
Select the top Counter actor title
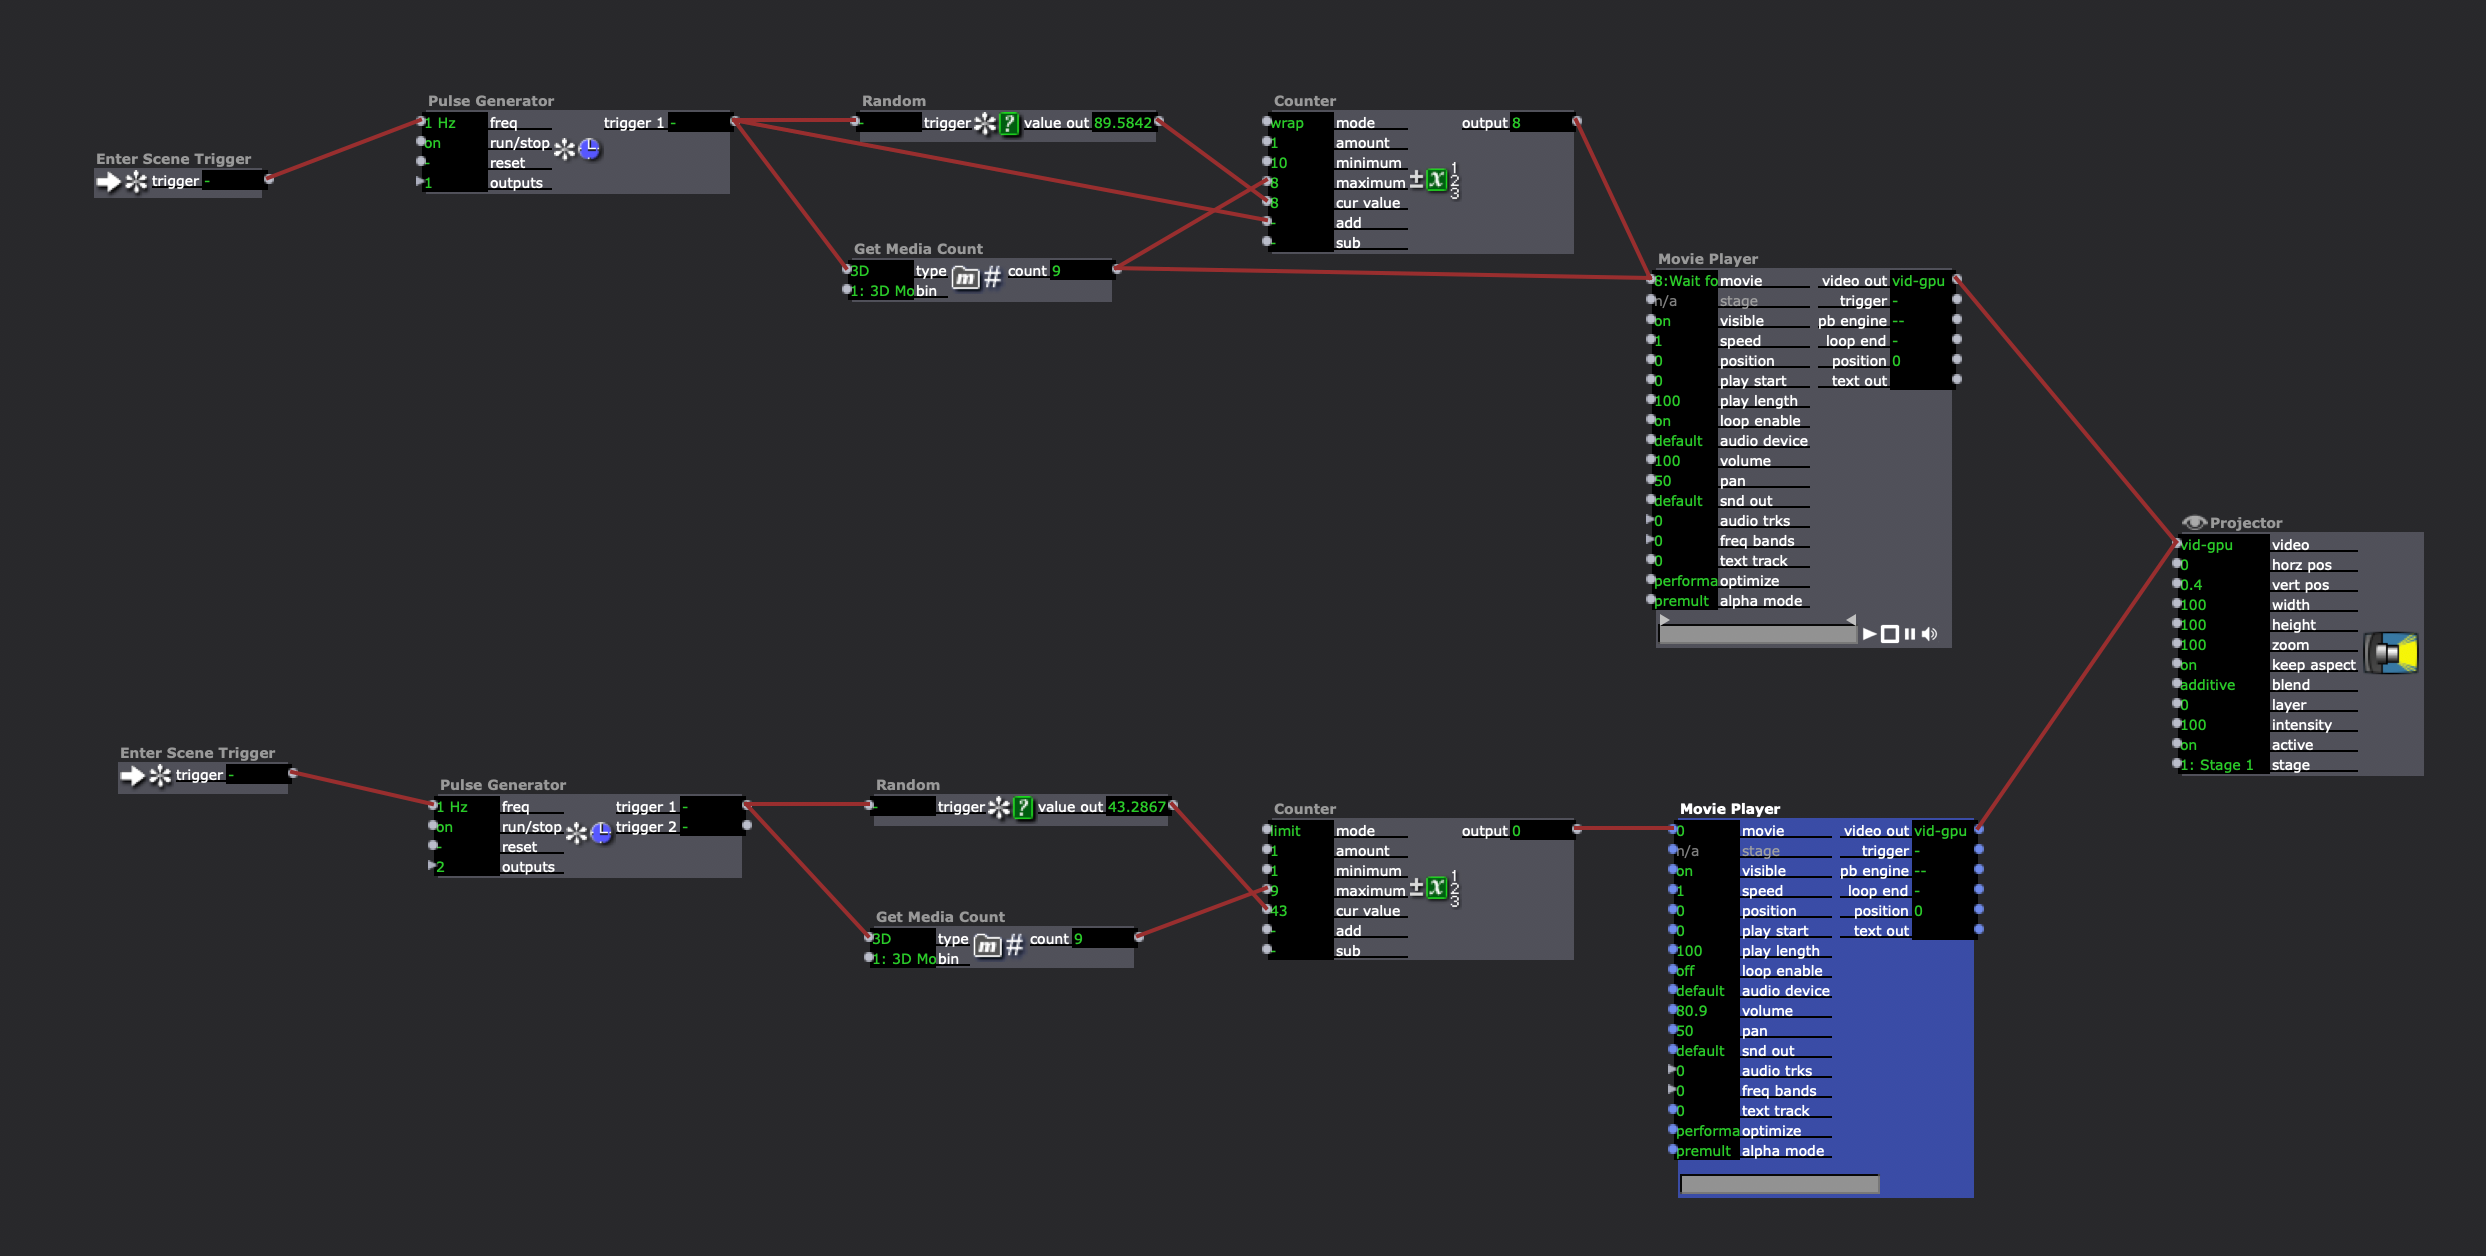click(x=1304, y=101)
